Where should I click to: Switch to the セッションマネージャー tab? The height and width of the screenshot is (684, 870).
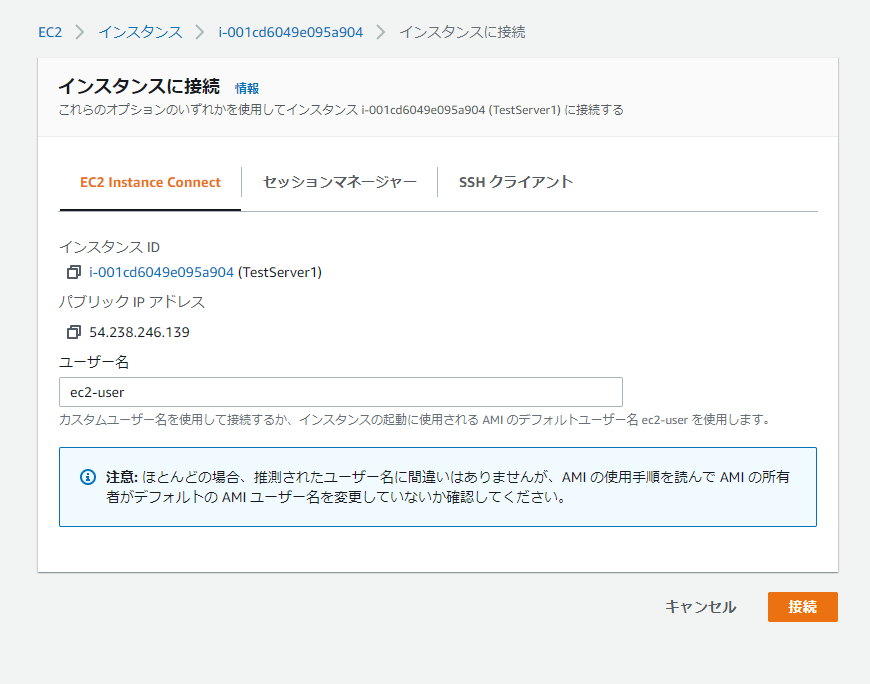(x=340, y=182)
